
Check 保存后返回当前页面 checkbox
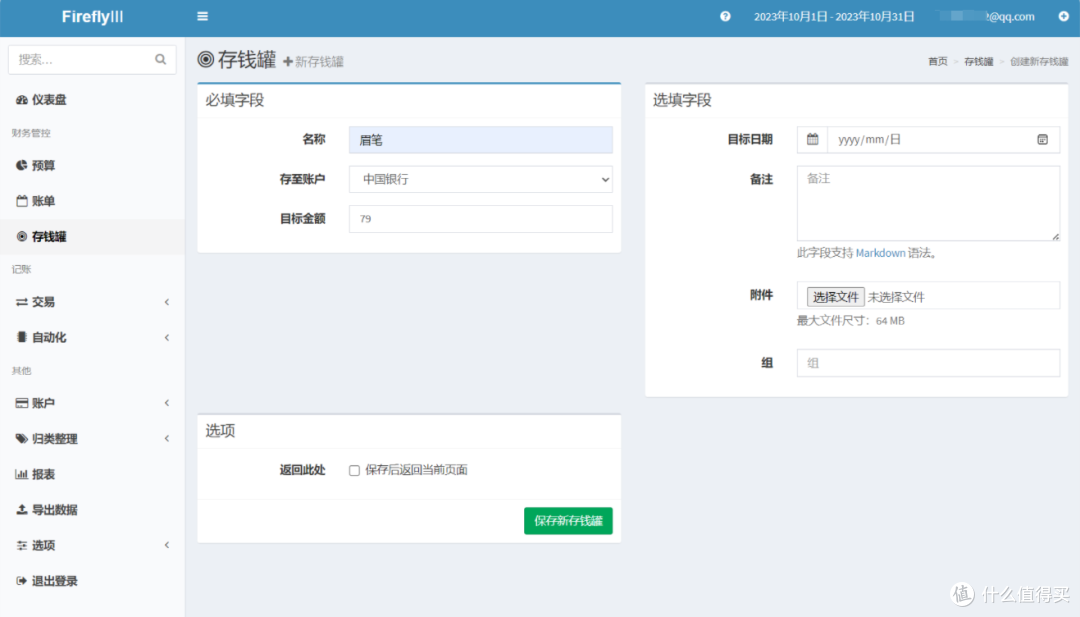coord(354,470)
